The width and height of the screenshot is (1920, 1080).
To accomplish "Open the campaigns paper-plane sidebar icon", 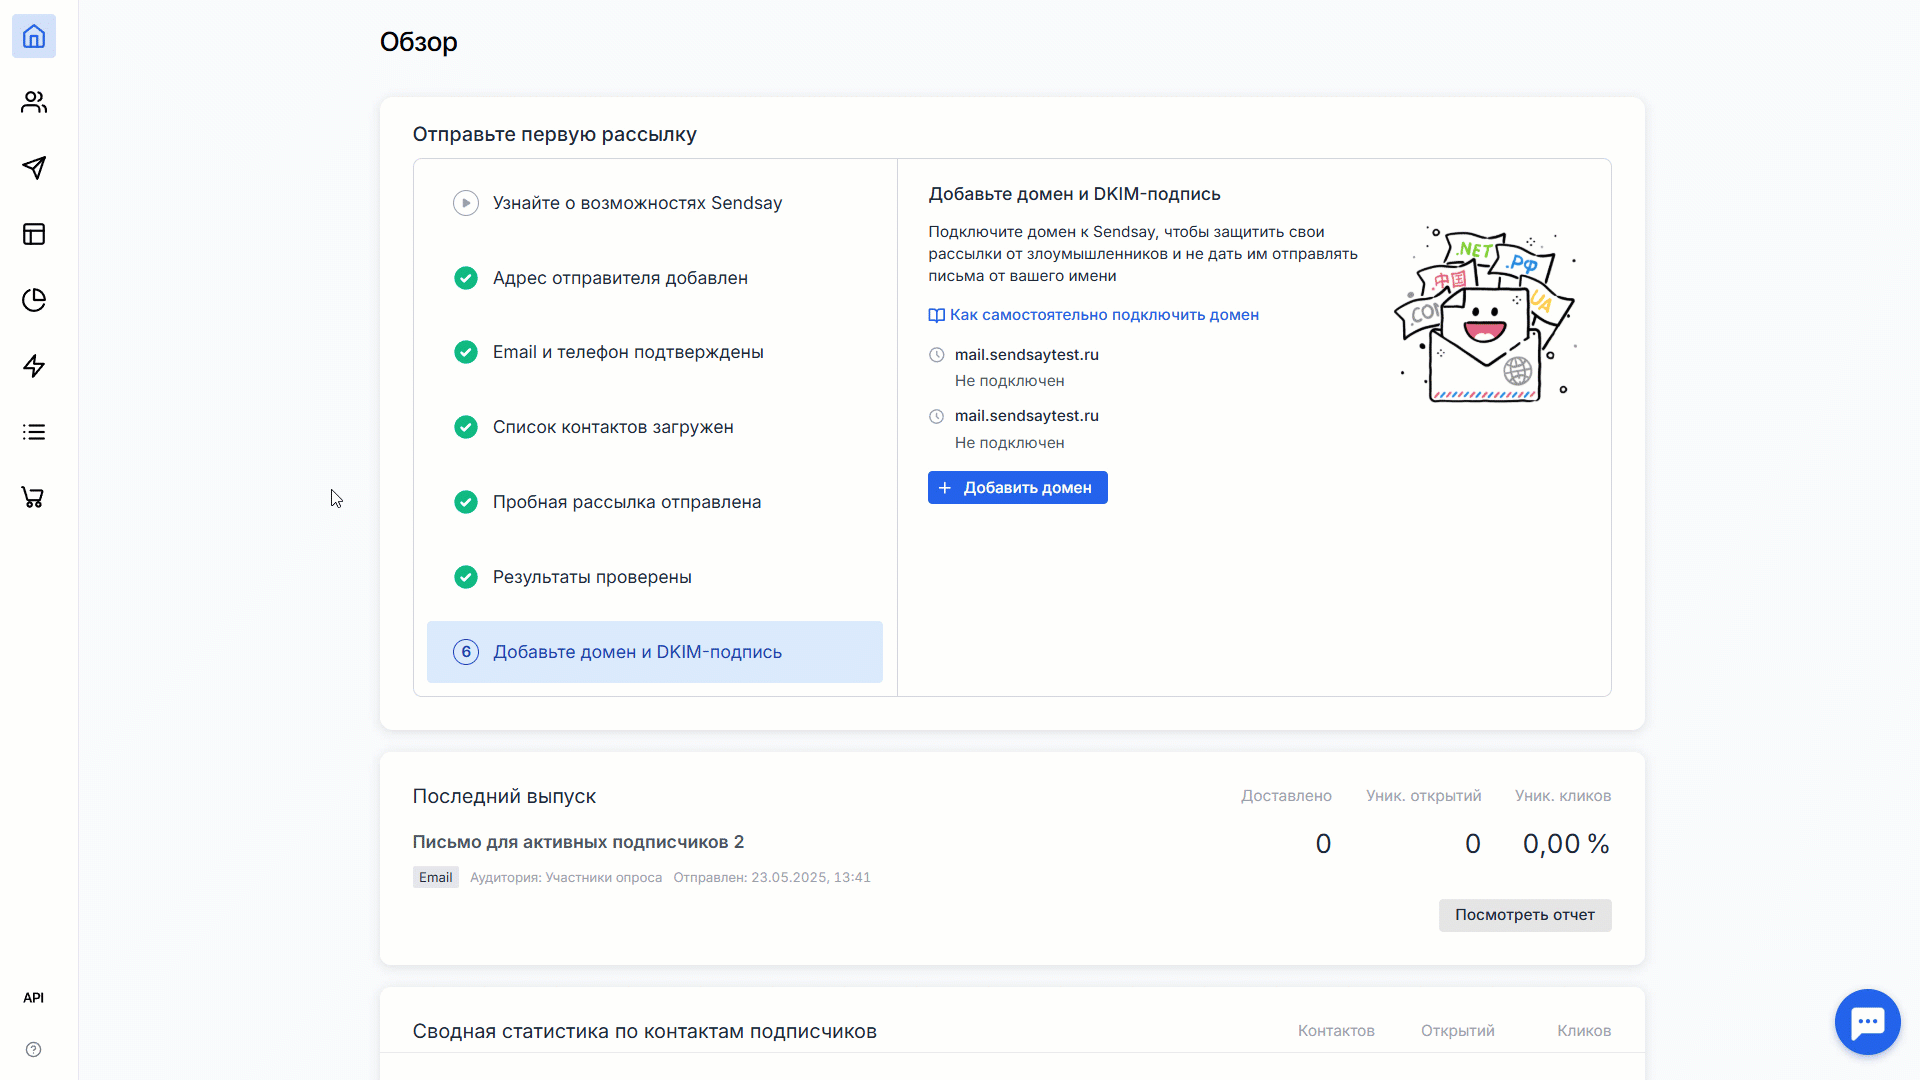I will [34, 168].
